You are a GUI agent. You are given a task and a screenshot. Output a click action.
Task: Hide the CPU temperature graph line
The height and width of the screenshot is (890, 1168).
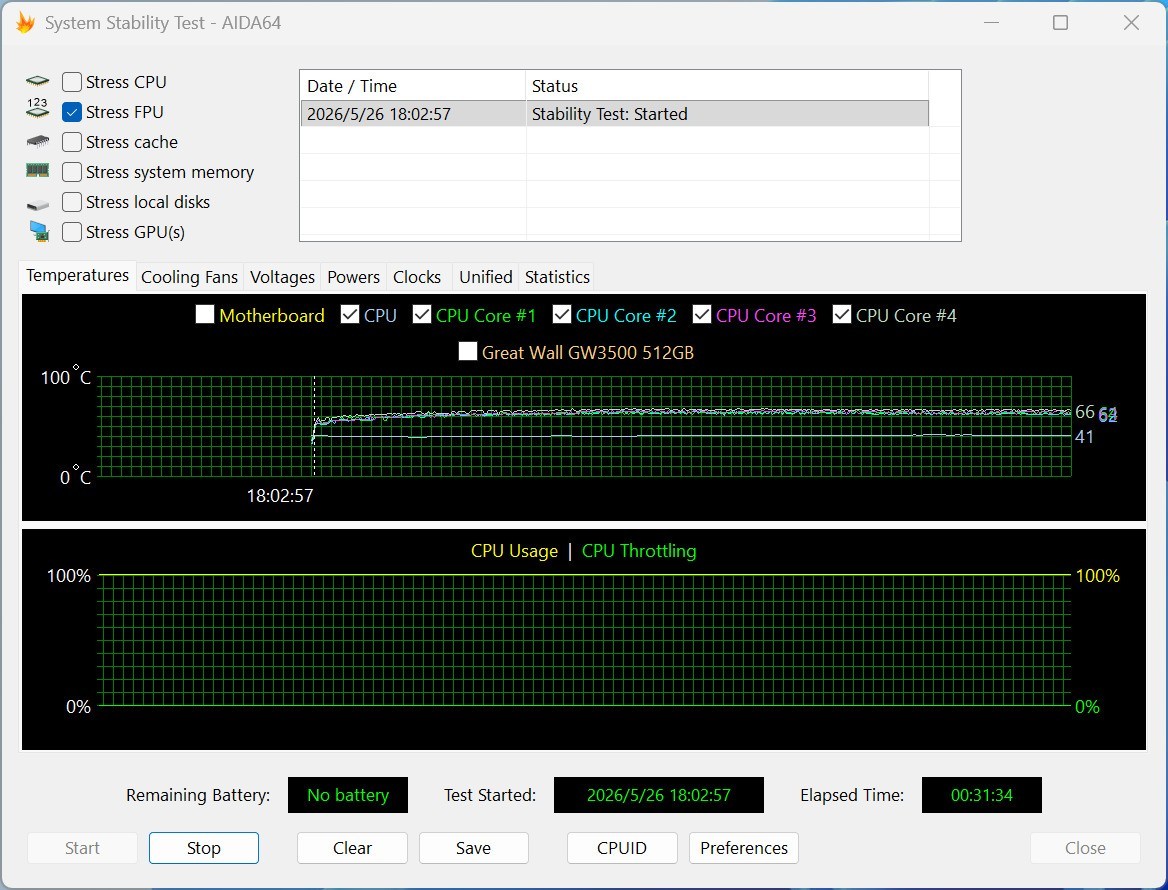[349, 314]
